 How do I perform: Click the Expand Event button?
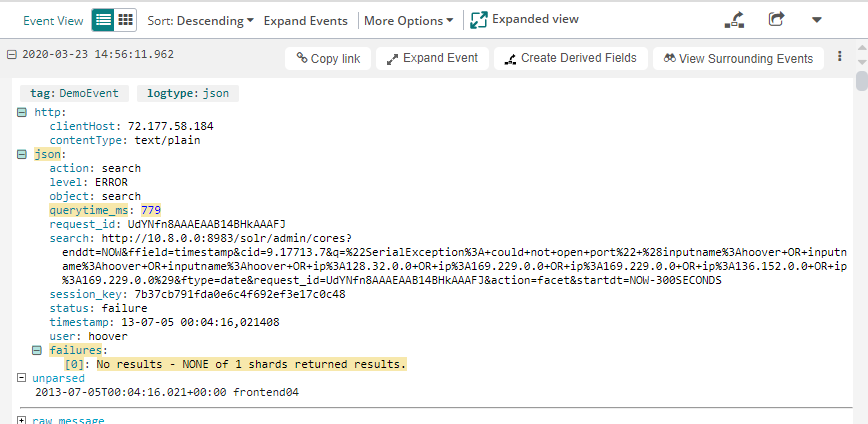[433, 58]
